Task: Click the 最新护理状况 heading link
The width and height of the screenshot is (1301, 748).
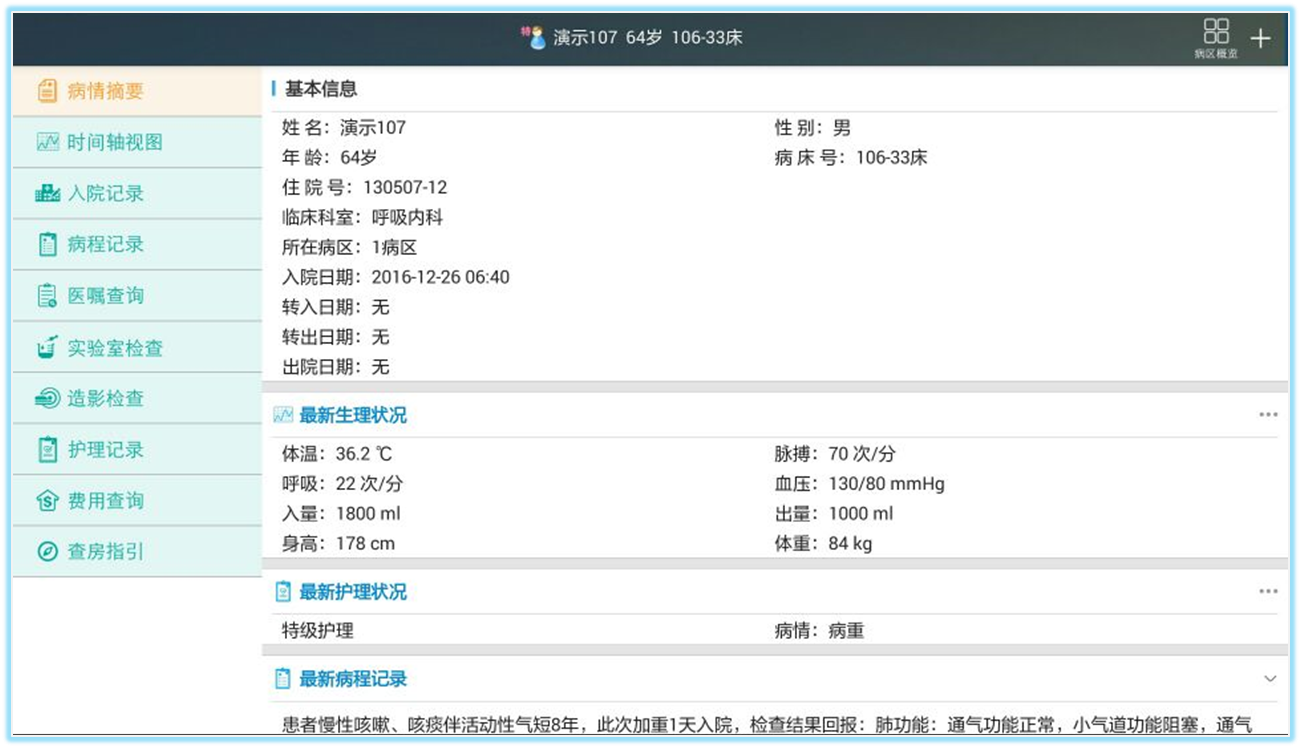Action: point(352,592)
